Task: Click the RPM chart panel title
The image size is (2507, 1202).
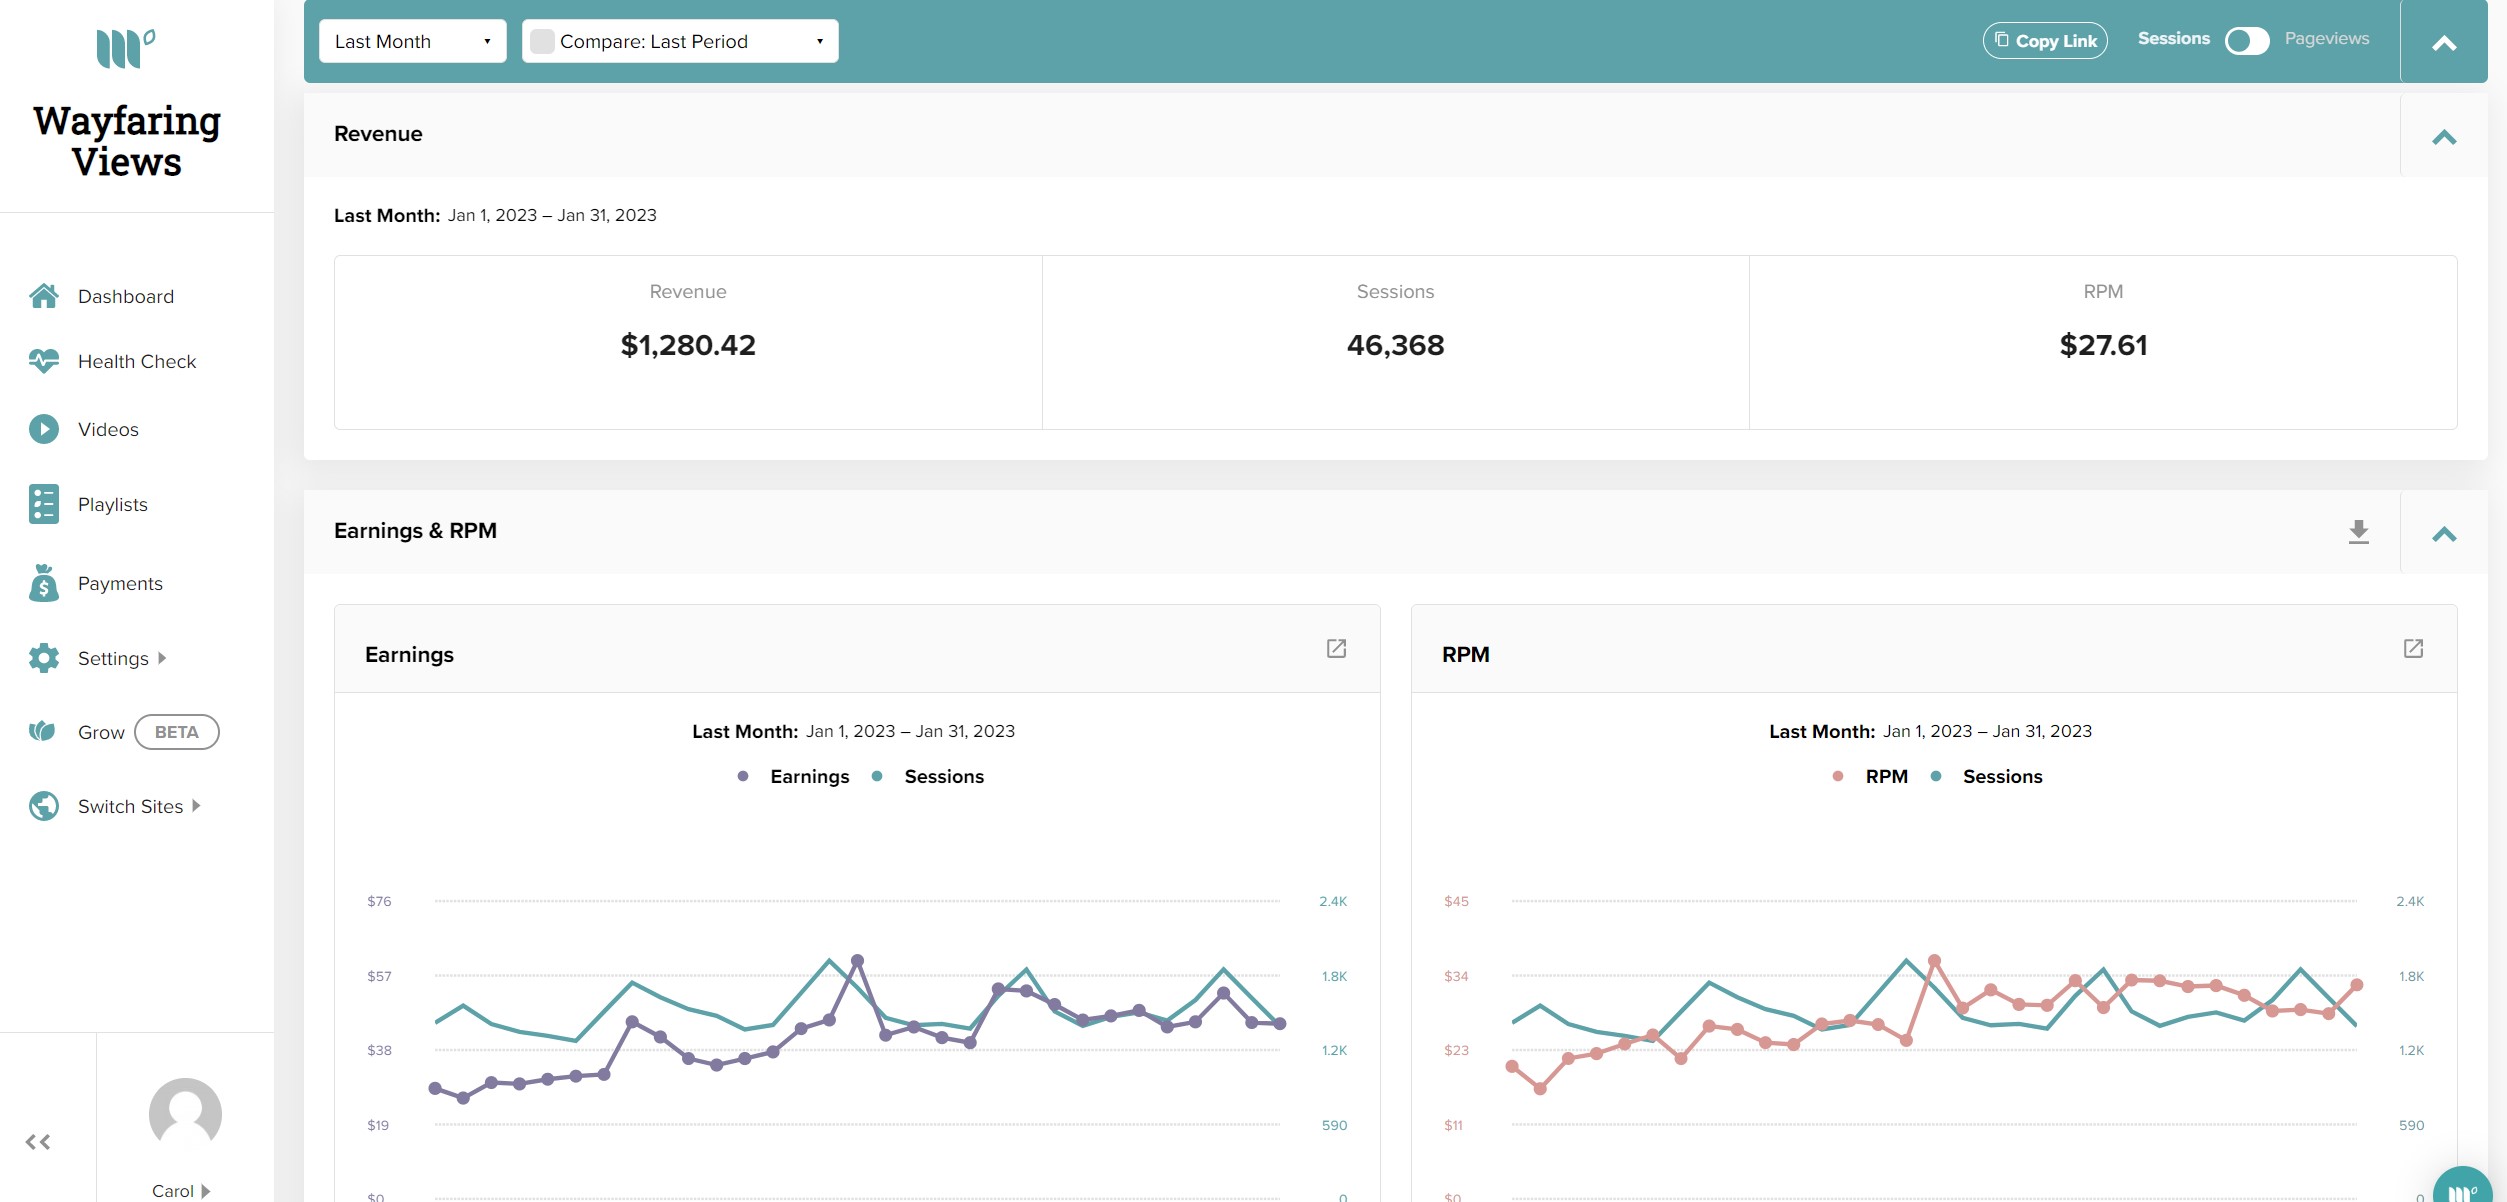Action: (x=1466, y=655)
